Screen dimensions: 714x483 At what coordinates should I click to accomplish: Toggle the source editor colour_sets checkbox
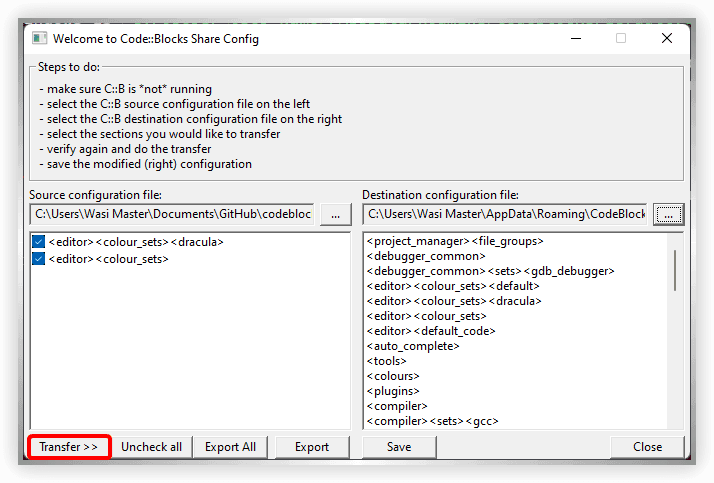(39, 259)
